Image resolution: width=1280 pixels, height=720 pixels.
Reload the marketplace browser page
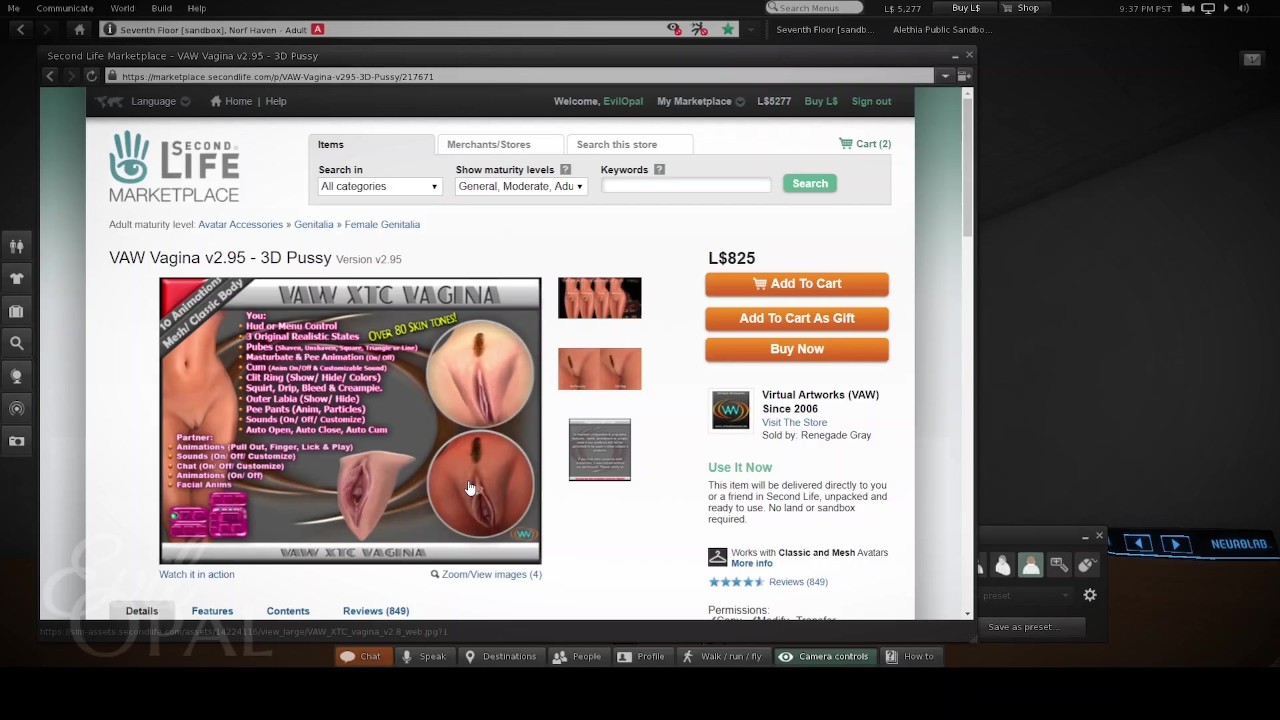91,76
